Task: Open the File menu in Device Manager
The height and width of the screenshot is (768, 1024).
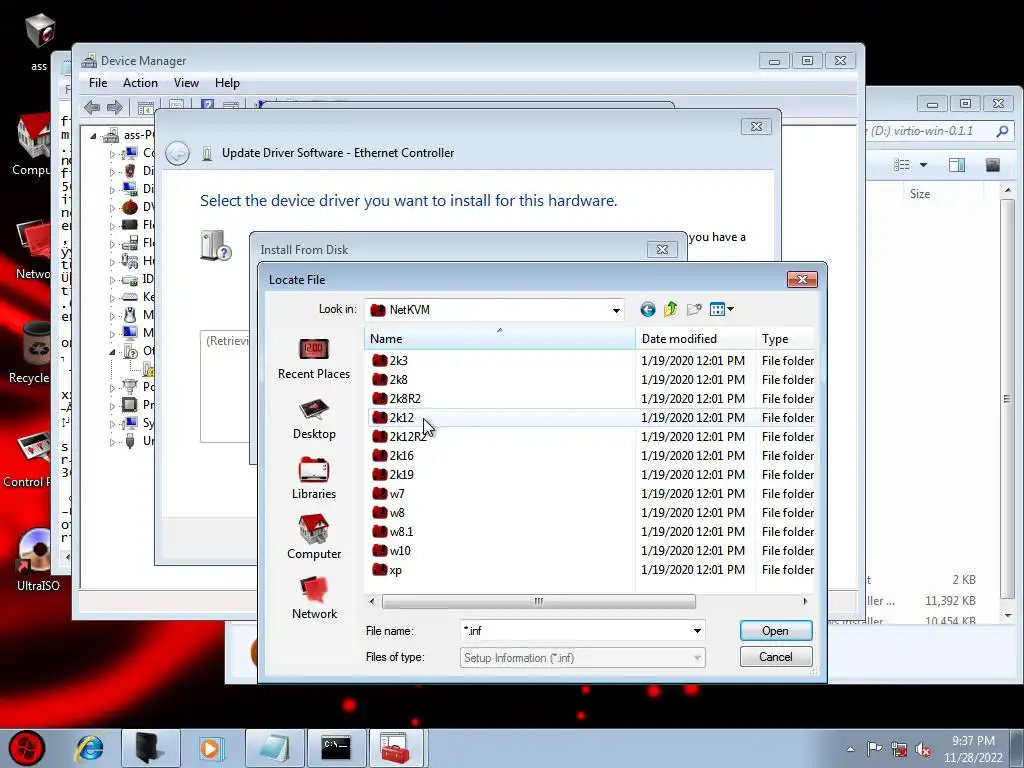Action: (98, 83)
